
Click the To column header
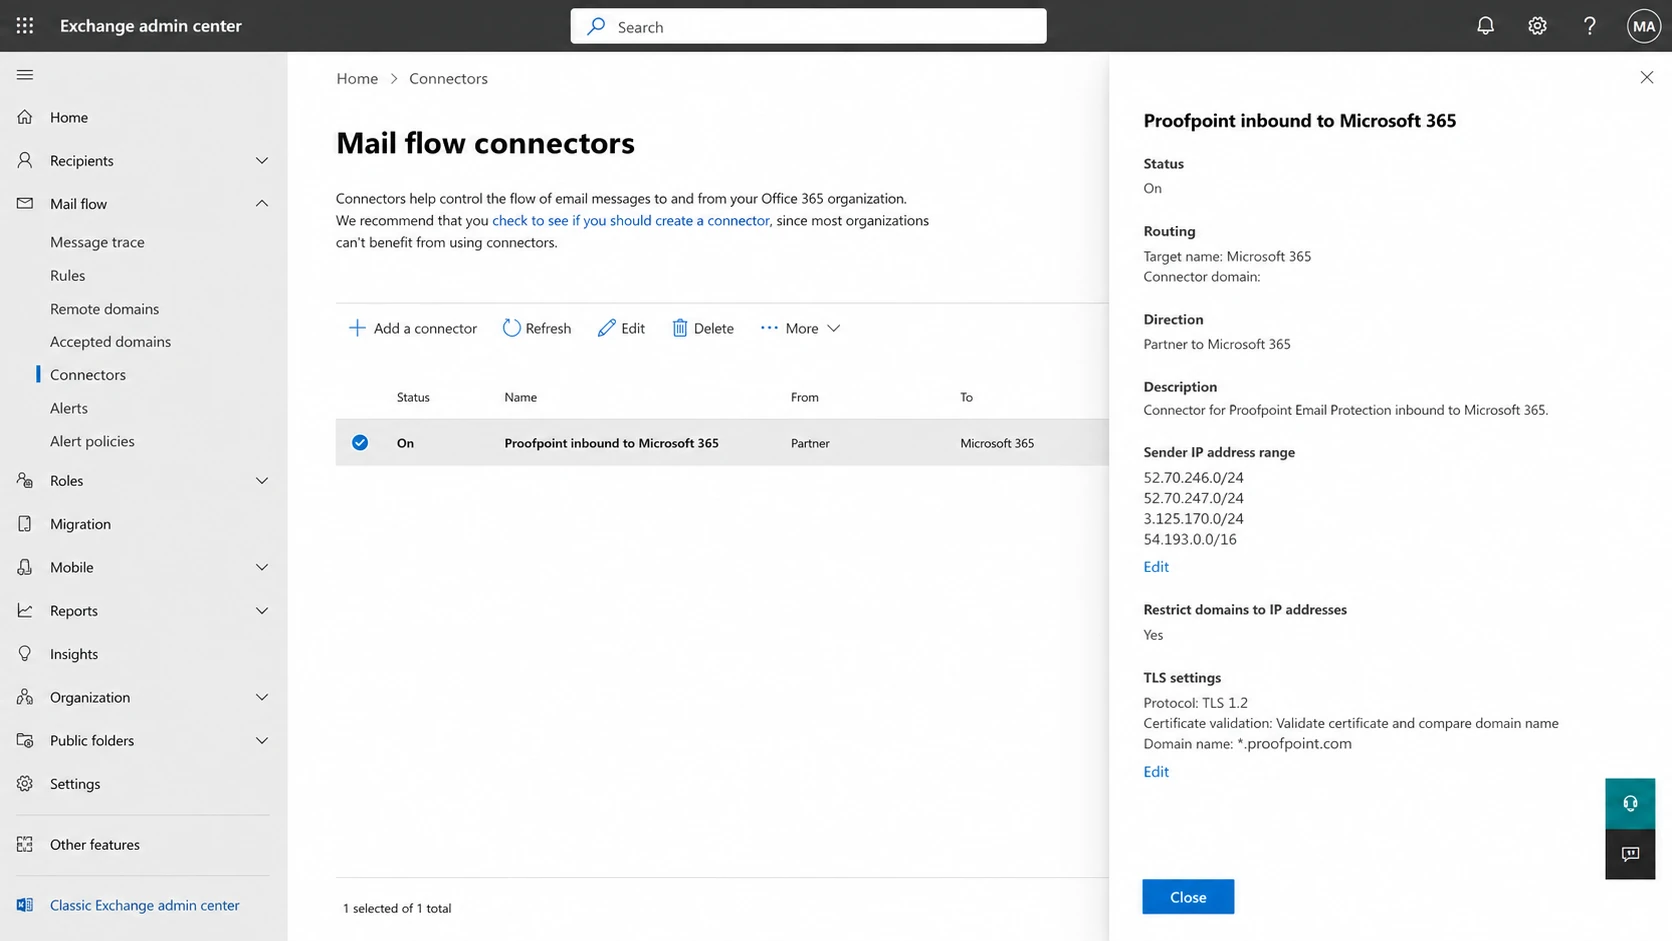966,397
